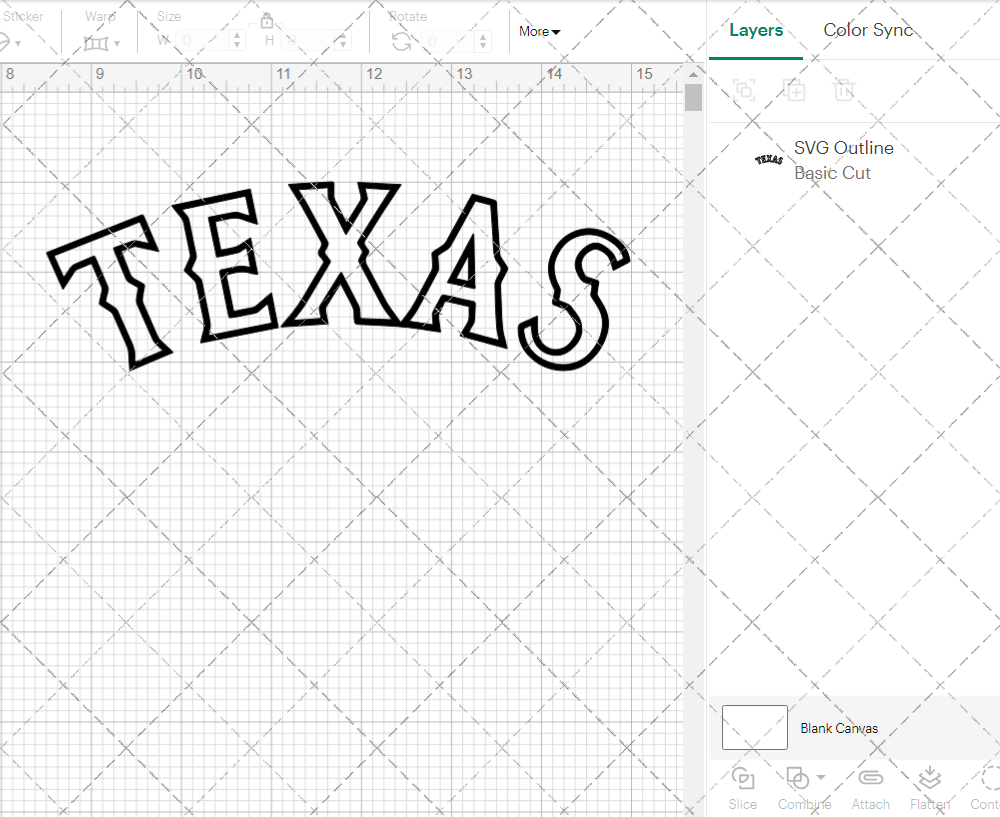Click the Combine icon
Screen dimensions: 1000x817
tap(797, 778)
